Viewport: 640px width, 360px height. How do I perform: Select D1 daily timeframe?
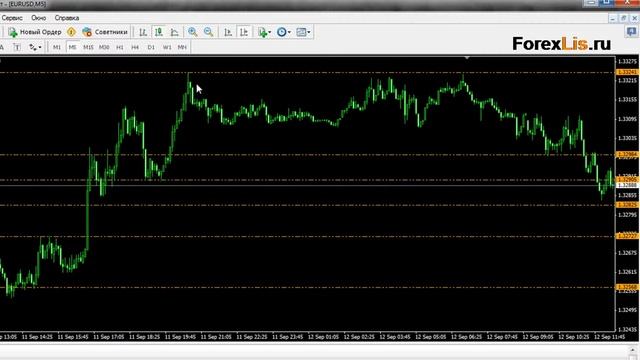click(151, 47)
